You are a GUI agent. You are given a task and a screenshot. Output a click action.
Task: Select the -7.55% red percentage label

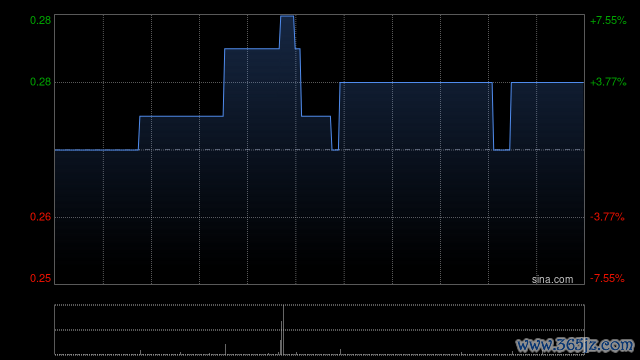[x=607, y=278]
